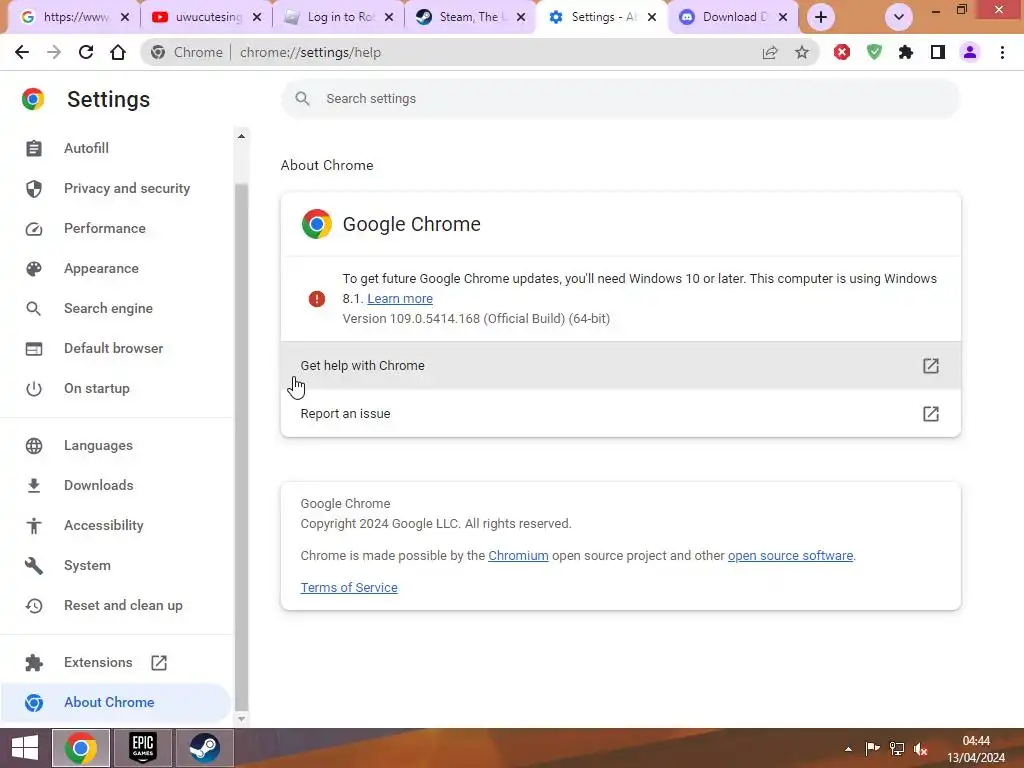Click the Chromium link
The image size is (1024, 768).
pyautogui.click(x=518, y=556)
